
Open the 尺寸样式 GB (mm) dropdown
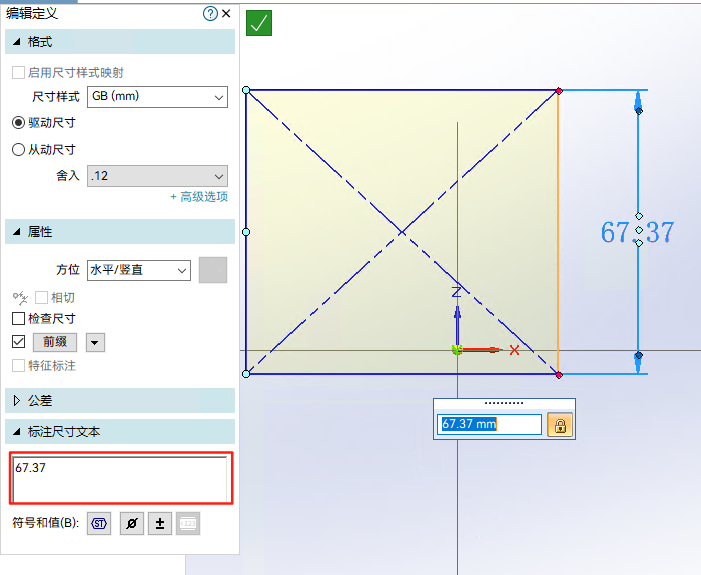[x=157, y=97]
